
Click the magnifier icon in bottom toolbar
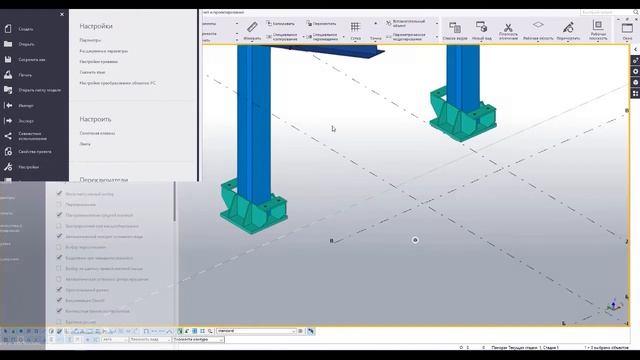[x=210, y=331]
